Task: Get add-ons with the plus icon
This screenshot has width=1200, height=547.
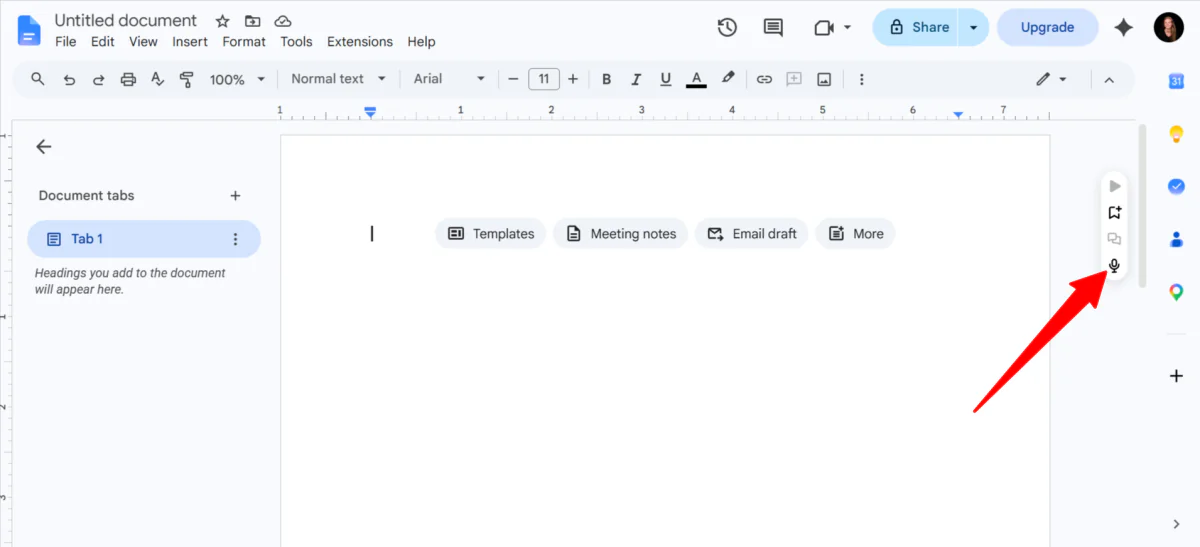Action: (x=1176, y=376)
